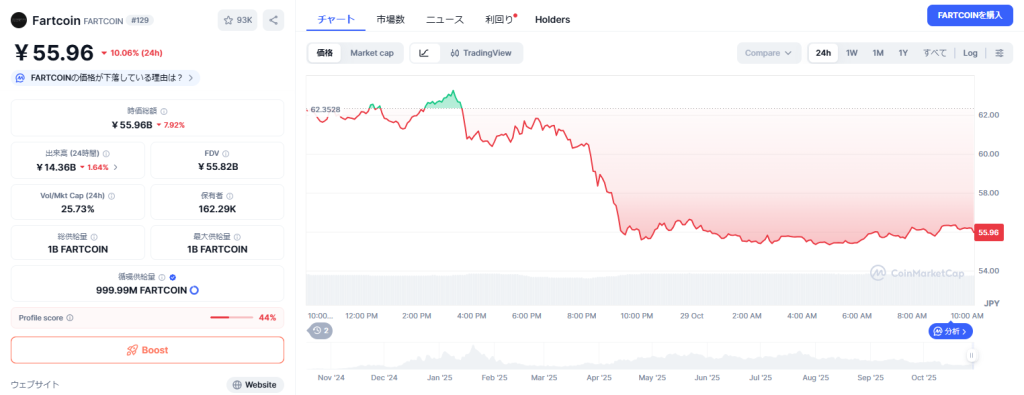
Task: Click the 162.29K holders value
Action: (217, 209)
